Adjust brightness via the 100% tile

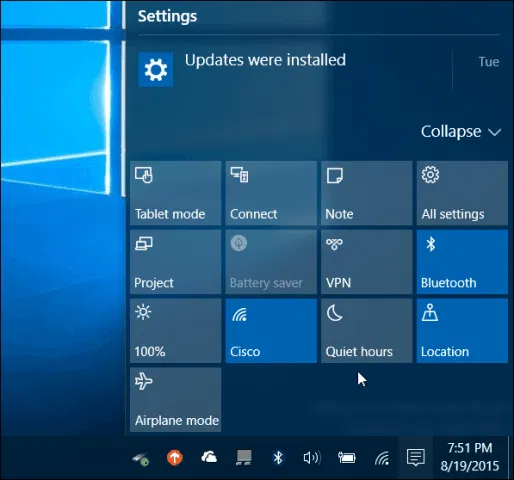pos(175,331)
